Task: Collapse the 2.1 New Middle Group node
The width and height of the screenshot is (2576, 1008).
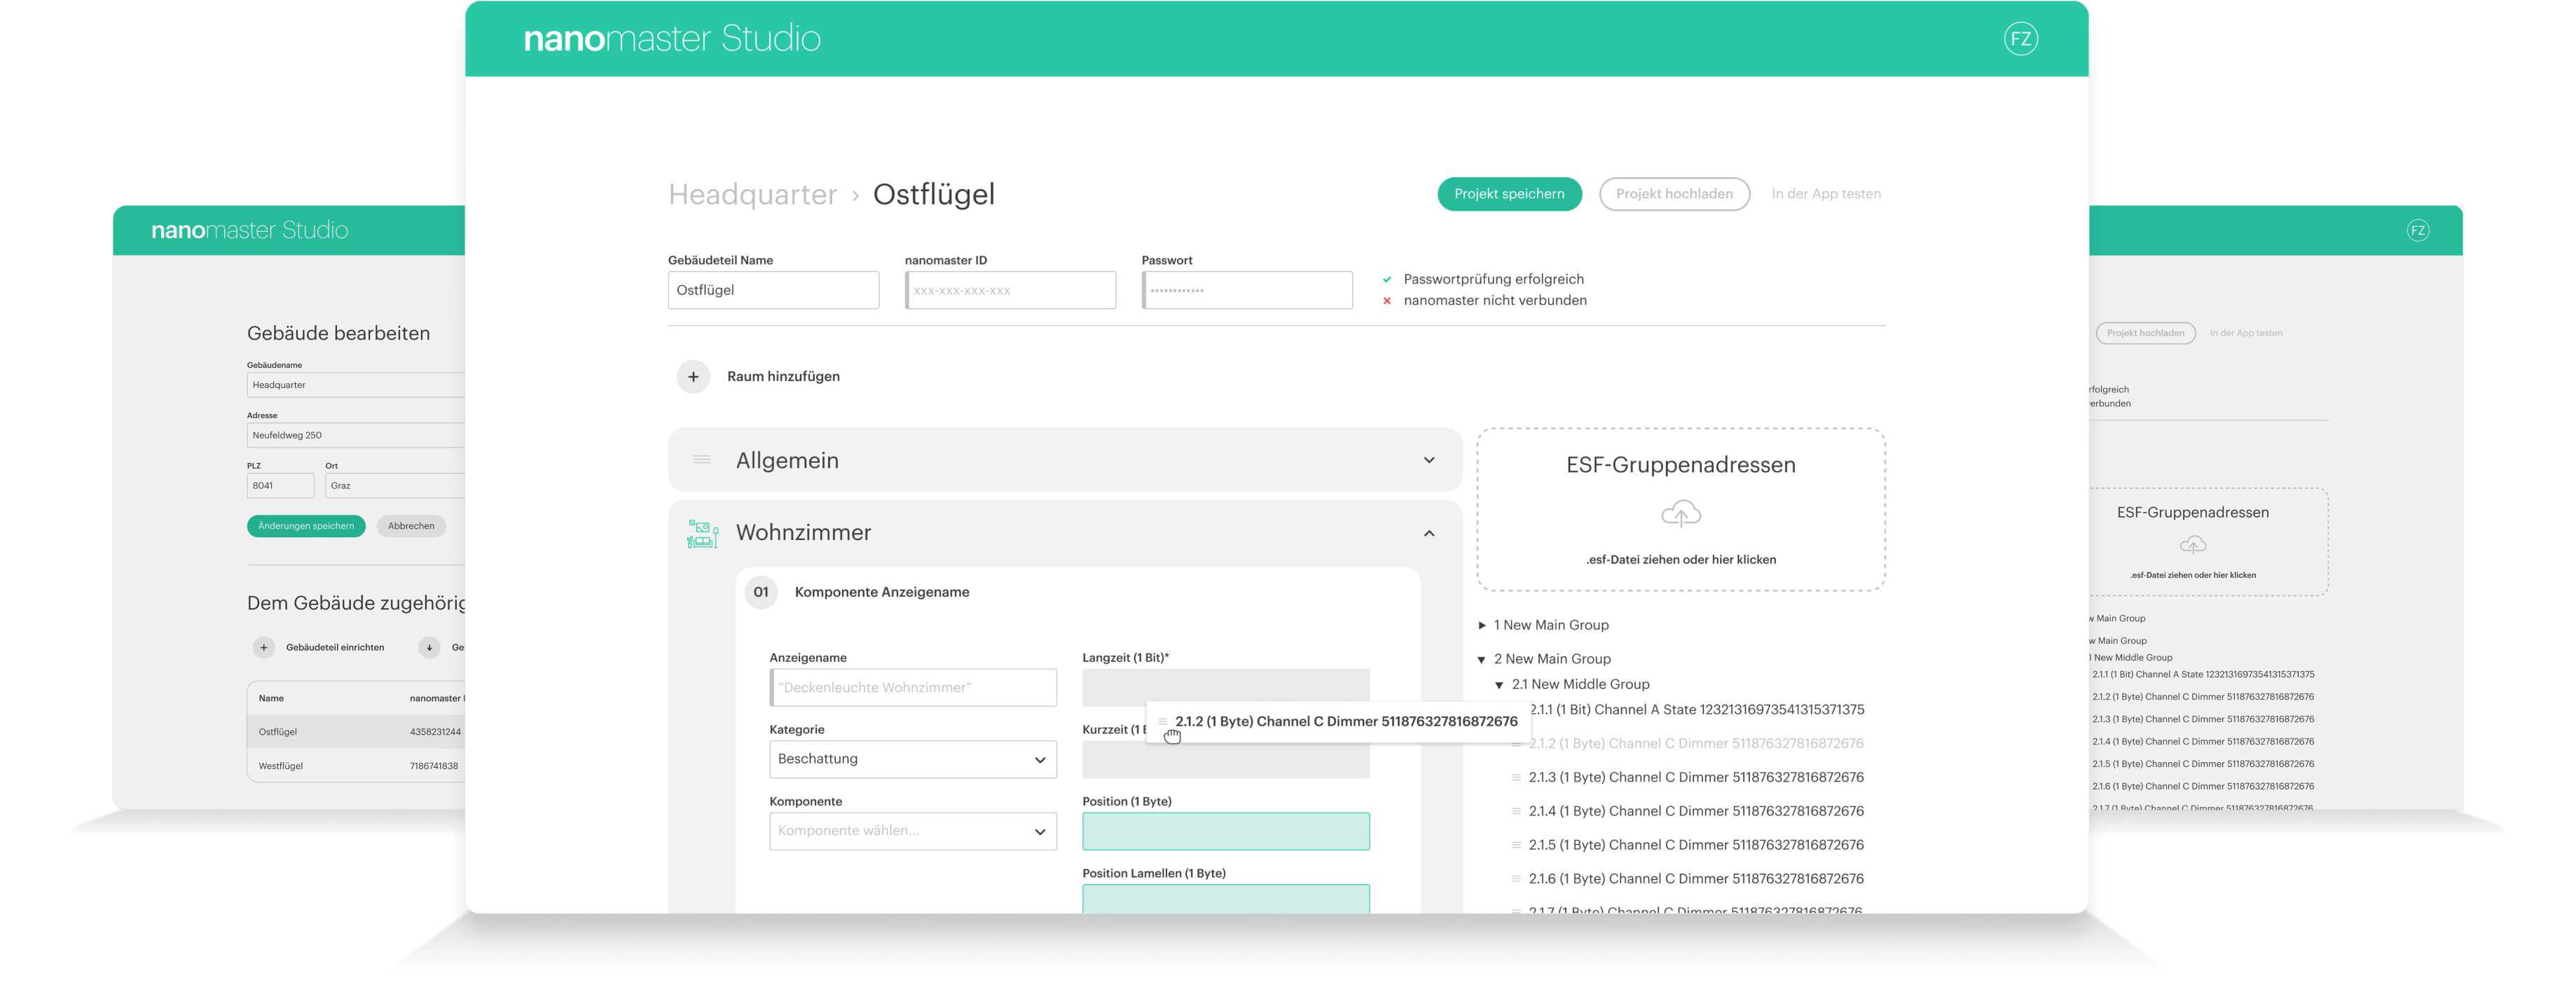Action: 1499,685
